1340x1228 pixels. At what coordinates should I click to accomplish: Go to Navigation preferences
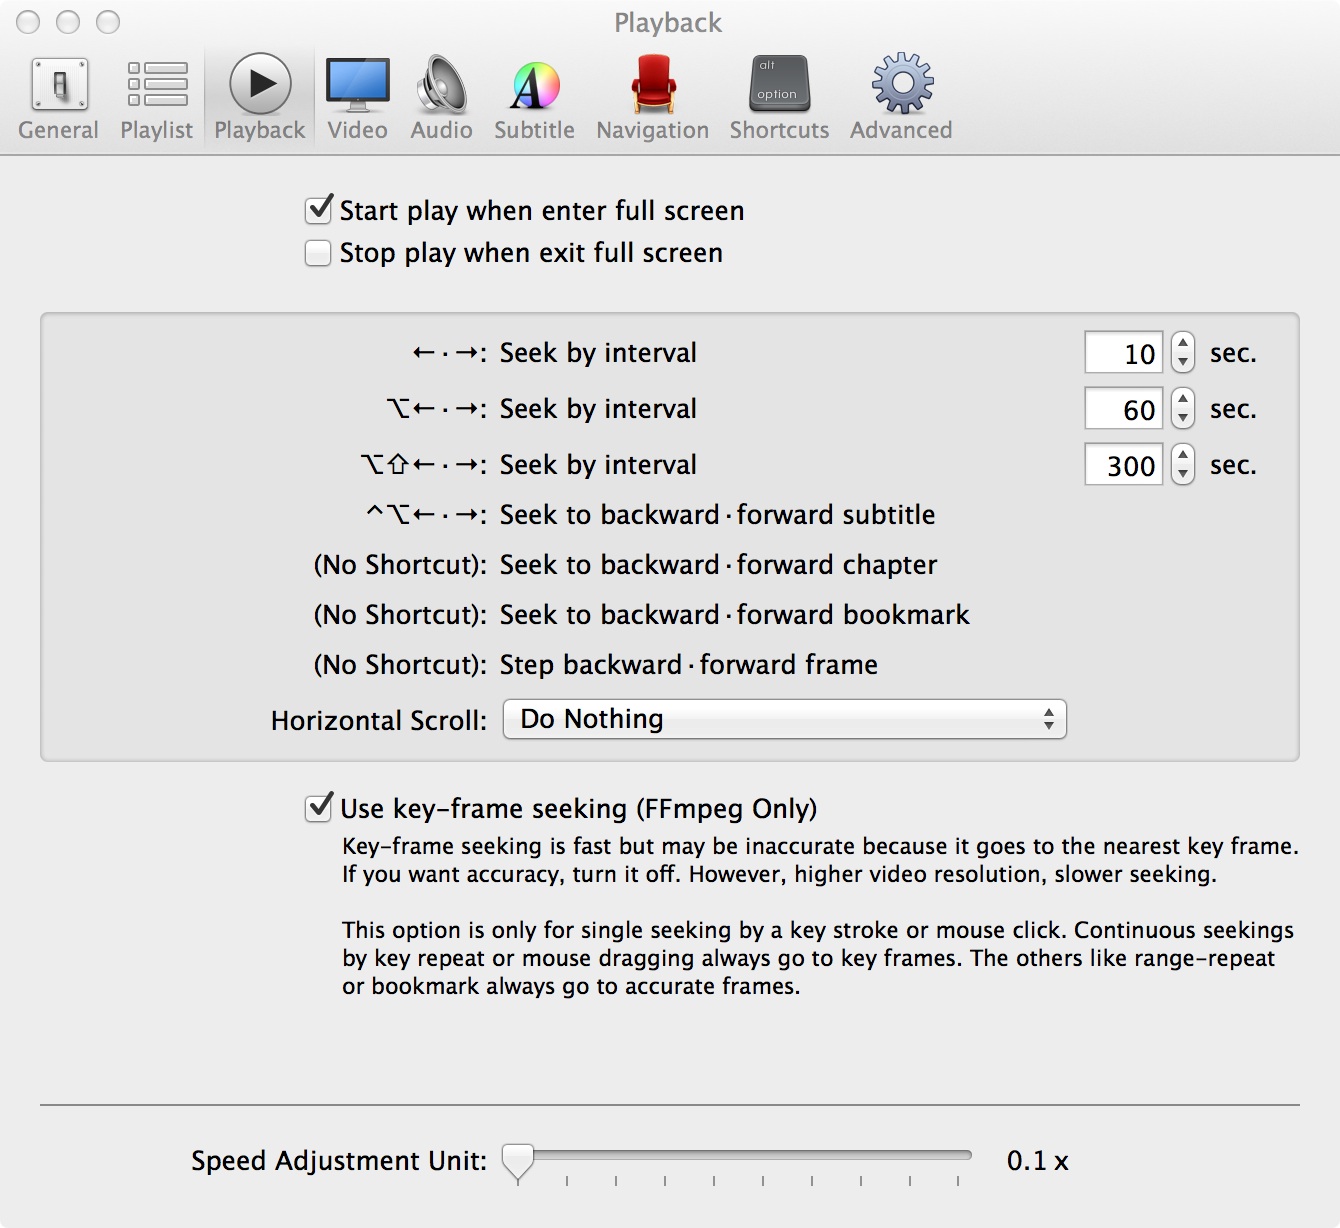(x=652, y=98)
